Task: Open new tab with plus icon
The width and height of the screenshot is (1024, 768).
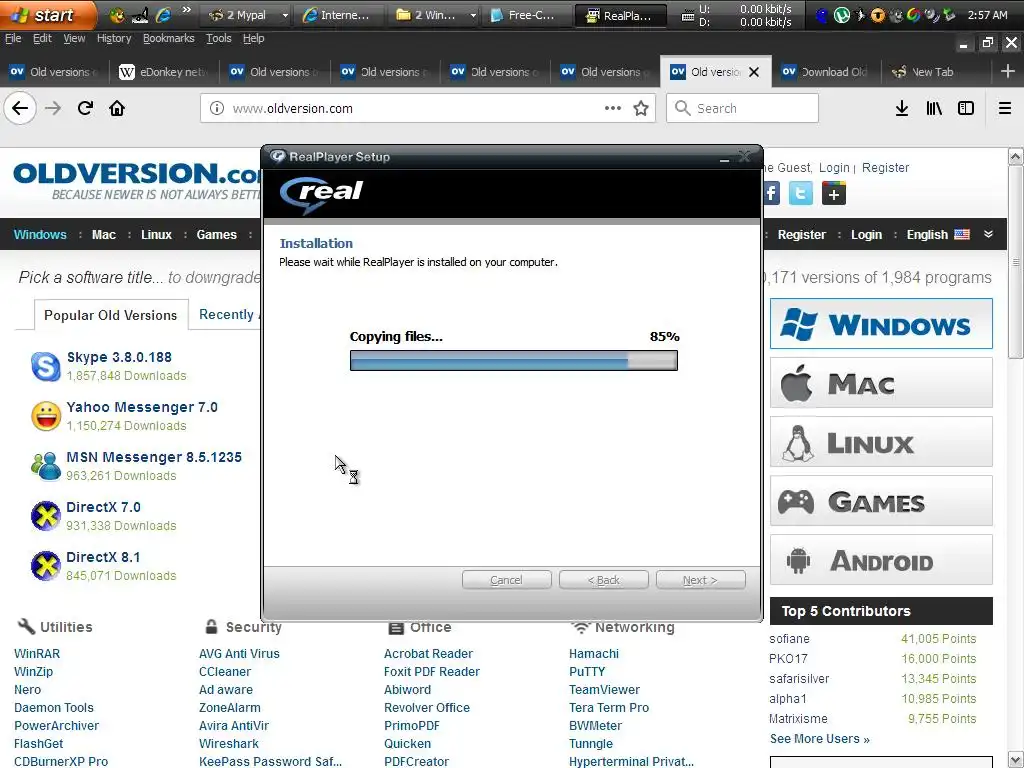Action: tap(1008, 71)
